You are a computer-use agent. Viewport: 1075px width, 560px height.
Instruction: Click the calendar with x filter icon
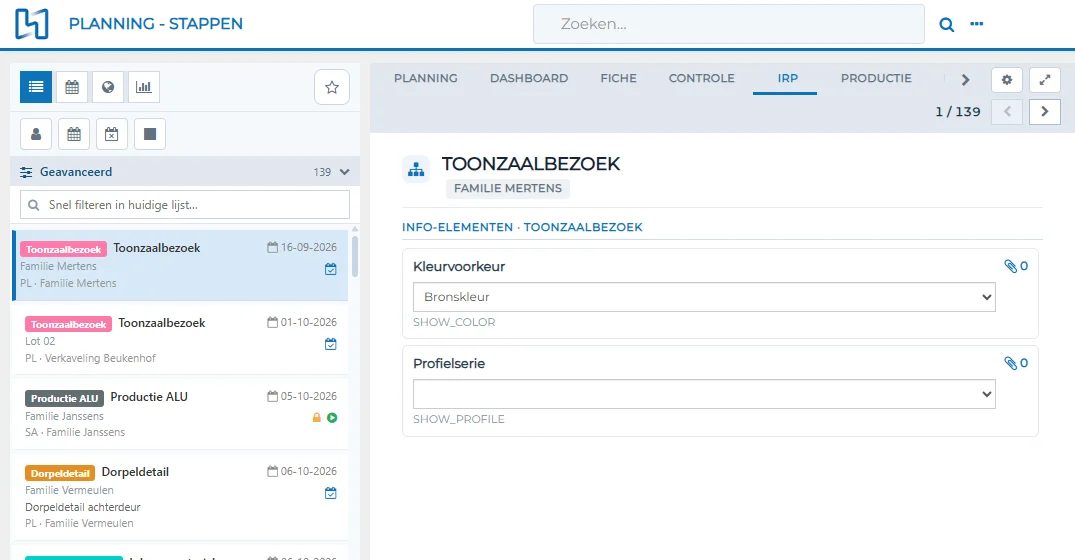112,134
